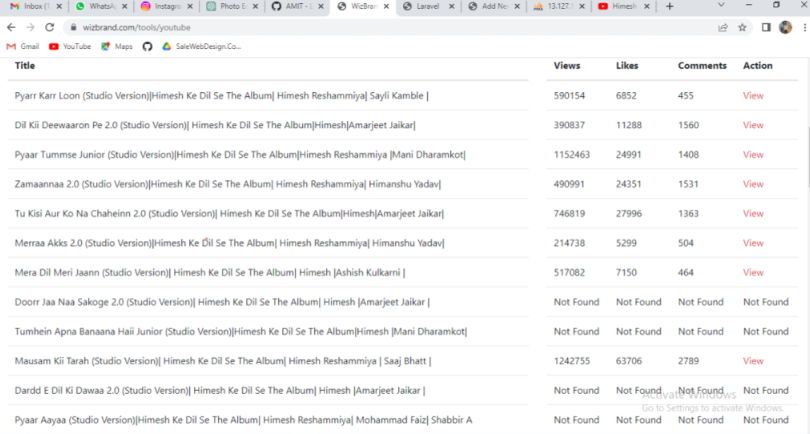Screen dimensions: 810x434
Task: Click View for Pyaar Tummse Junior row
Action: click(753, 154)
